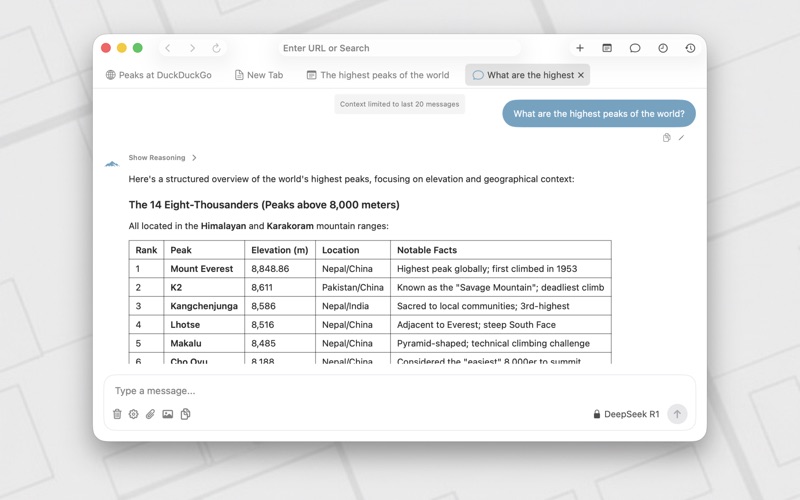Click 'The 14 Eight-Thousanders' heading

264,205
